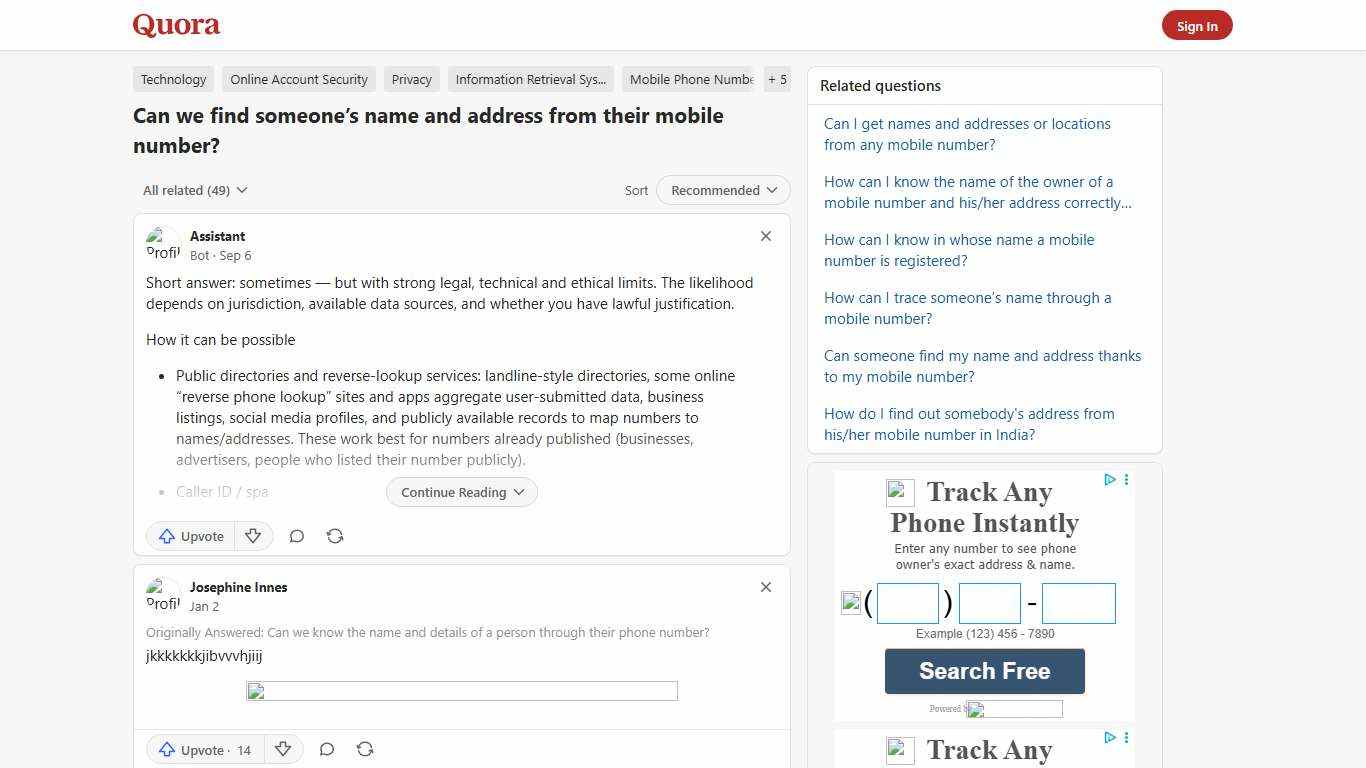The height and width of the screenshot is (768, 1366).
Task: Open comments on the Assistant's answer
Action: click(296, 536)
